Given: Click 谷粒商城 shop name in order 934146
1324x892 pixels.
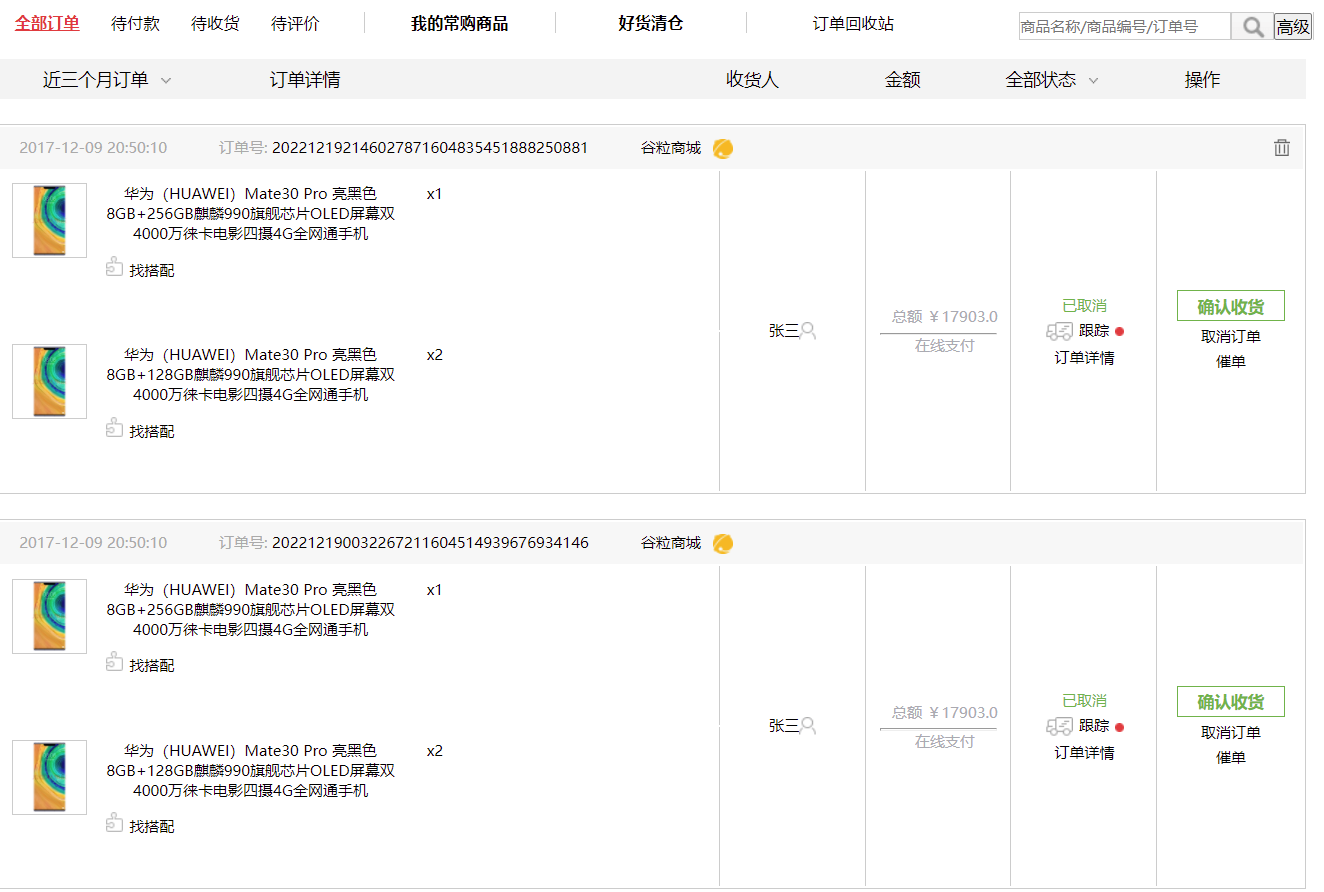Looking at the screenshot, I should [x=671, y=543].
